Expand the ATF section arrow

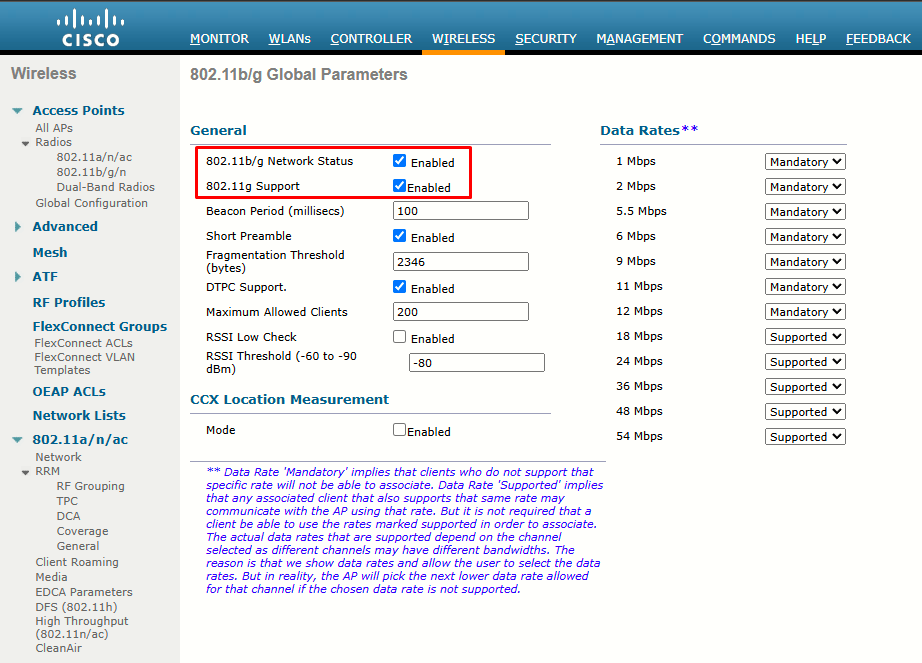coord(18,277)
